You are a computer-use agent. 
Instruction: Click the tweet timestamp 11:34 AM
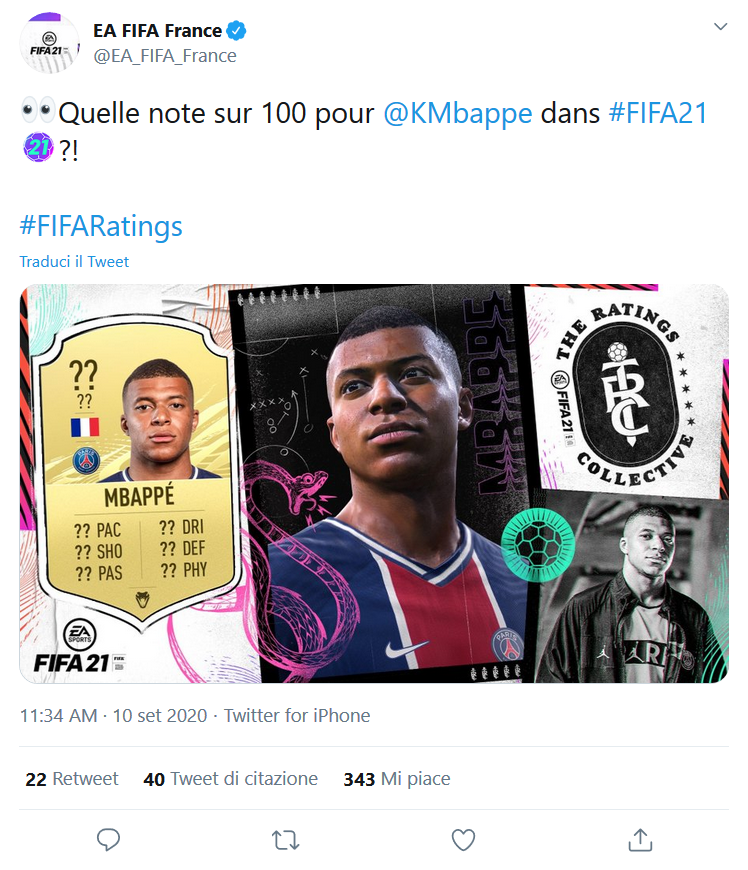[58, 715]
